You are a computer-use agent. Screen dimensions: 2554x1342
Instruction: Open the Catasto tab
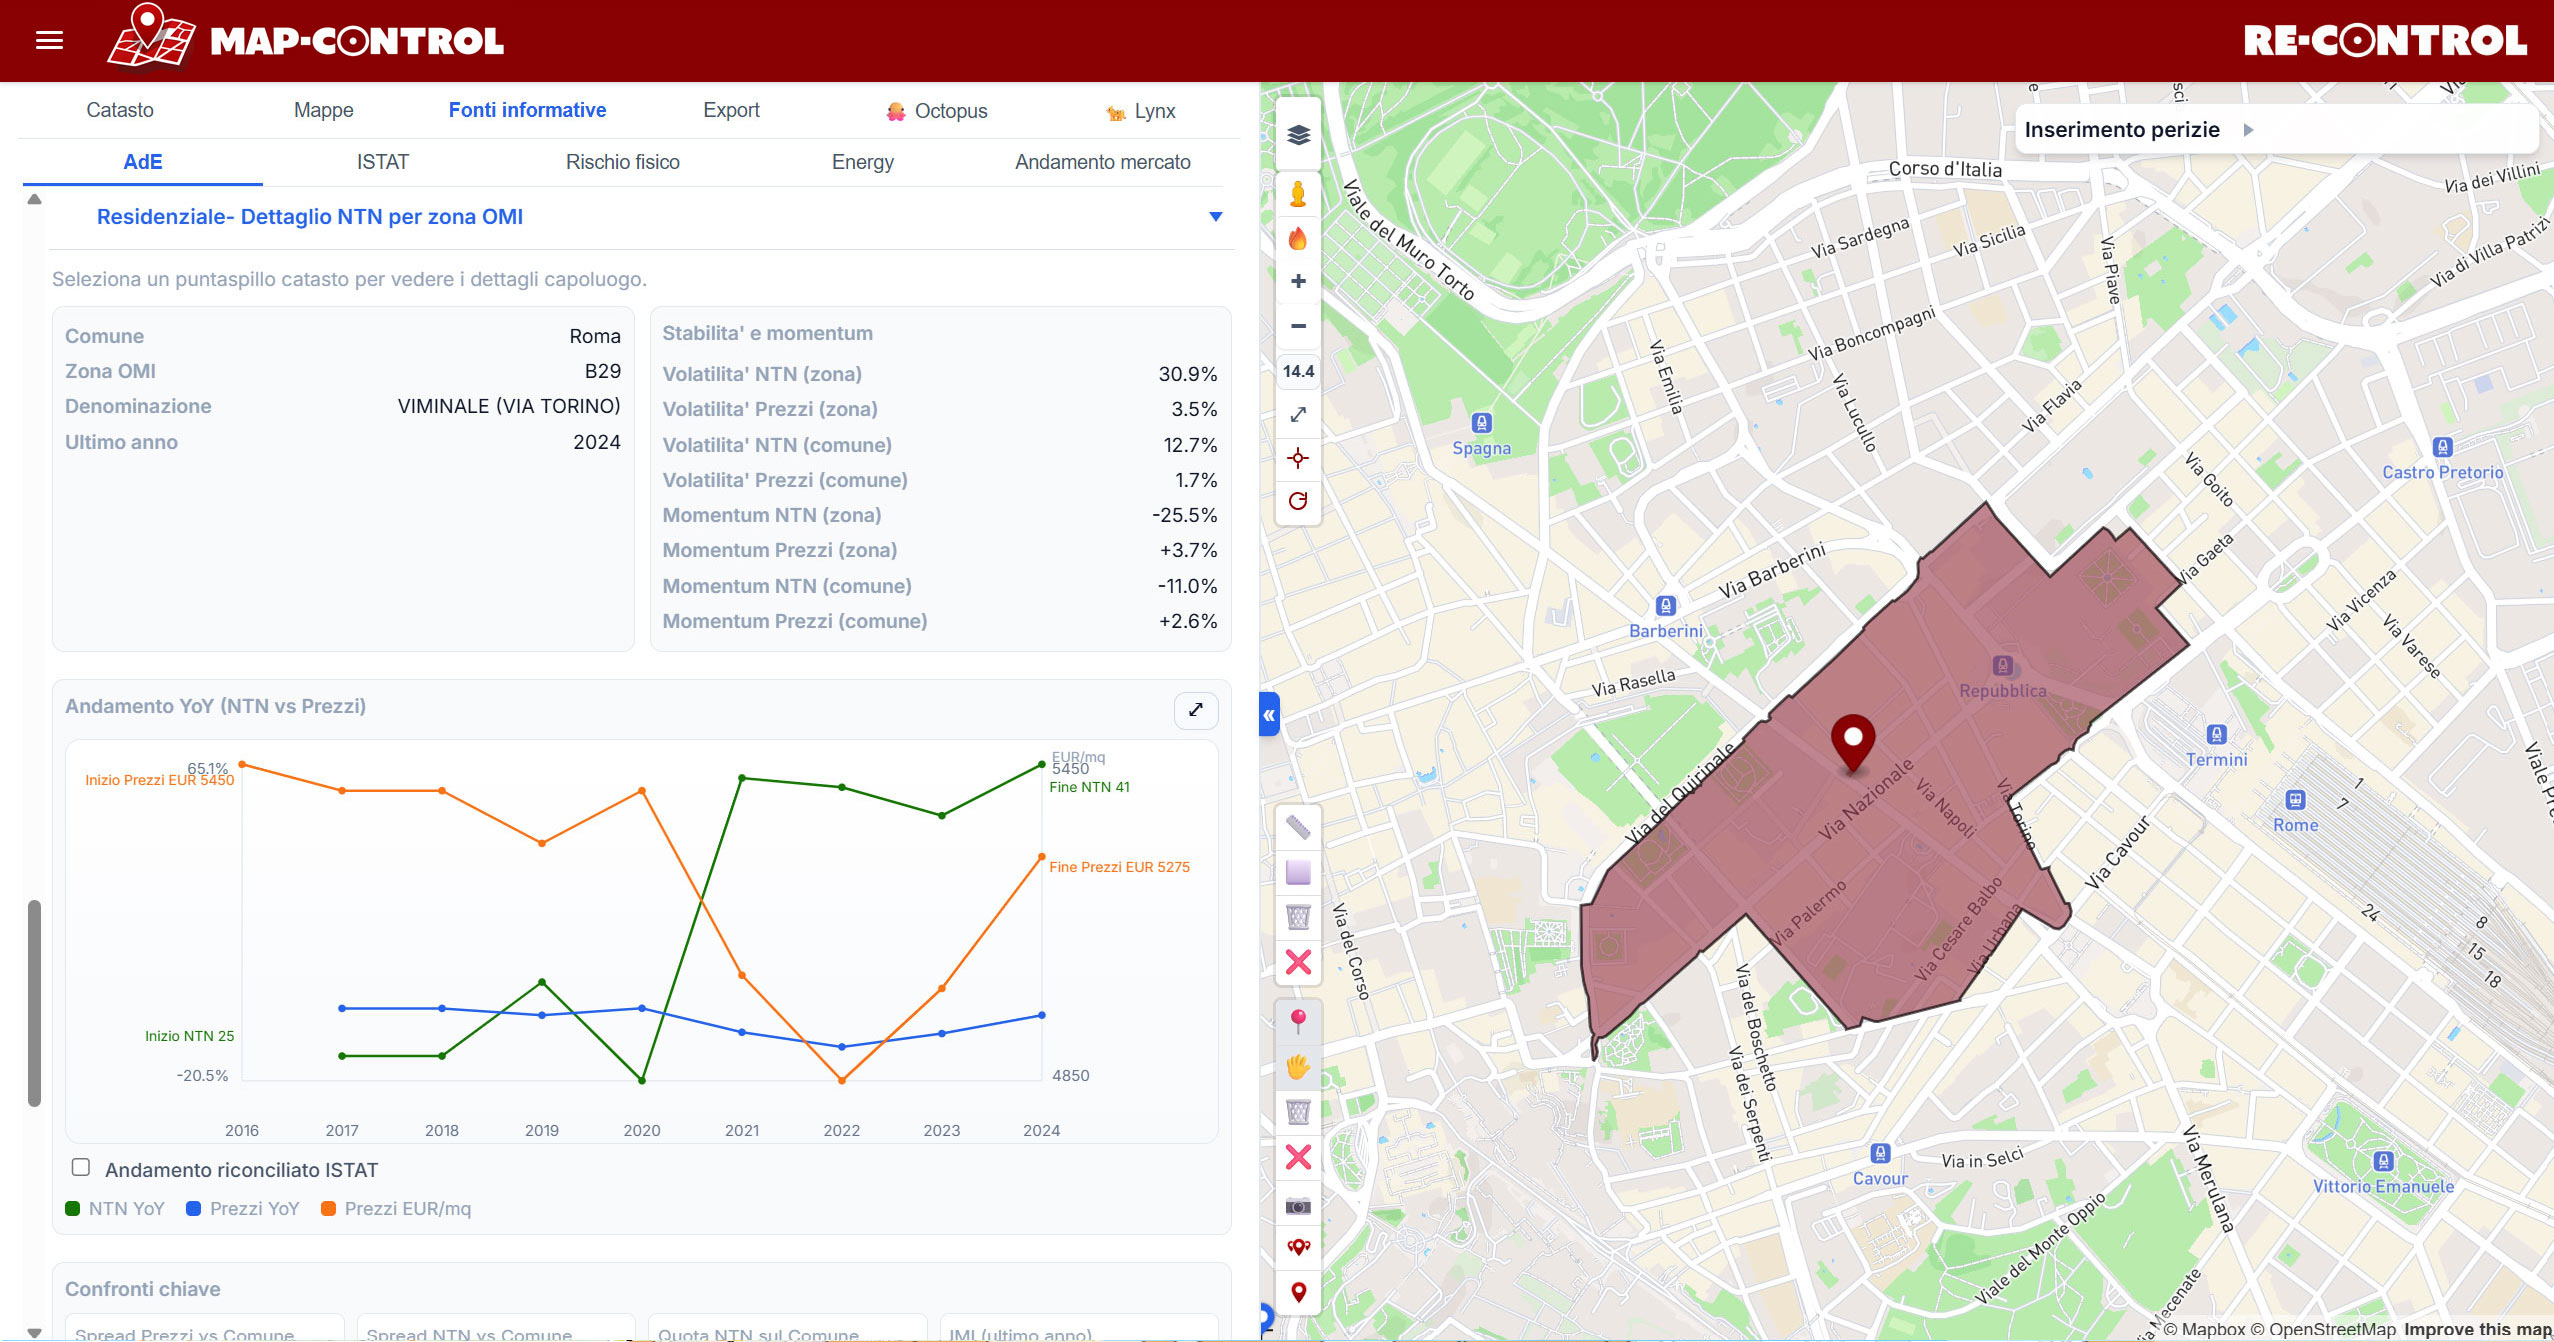(120, 110)
